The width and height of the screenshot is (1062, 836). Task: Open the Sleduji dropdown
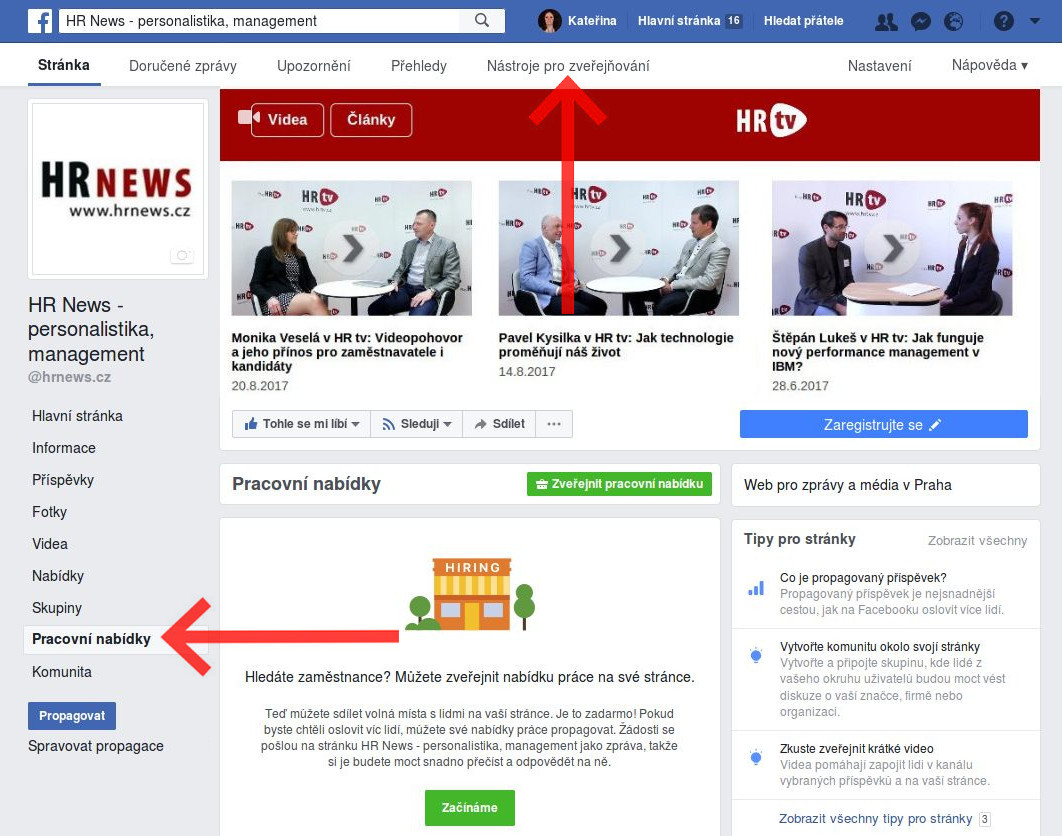tap(417, 424)
